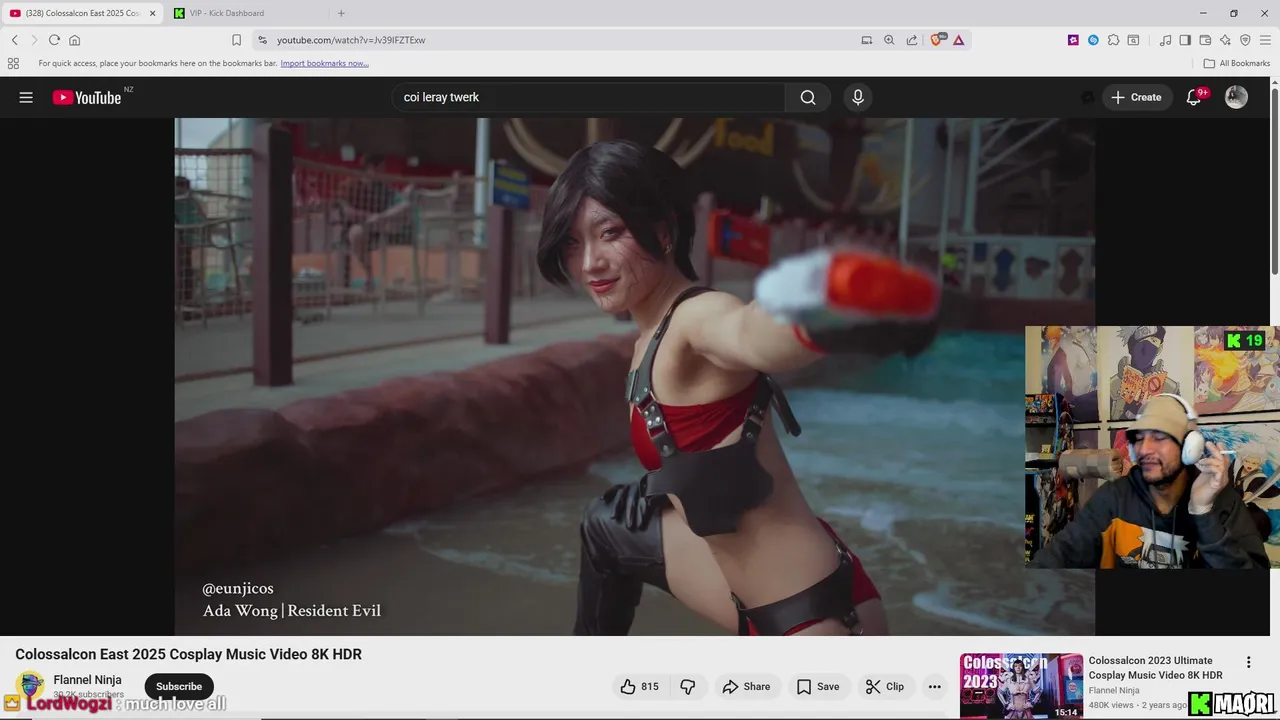Open more actions ellipsis under the video

click(x=934, y=686)
